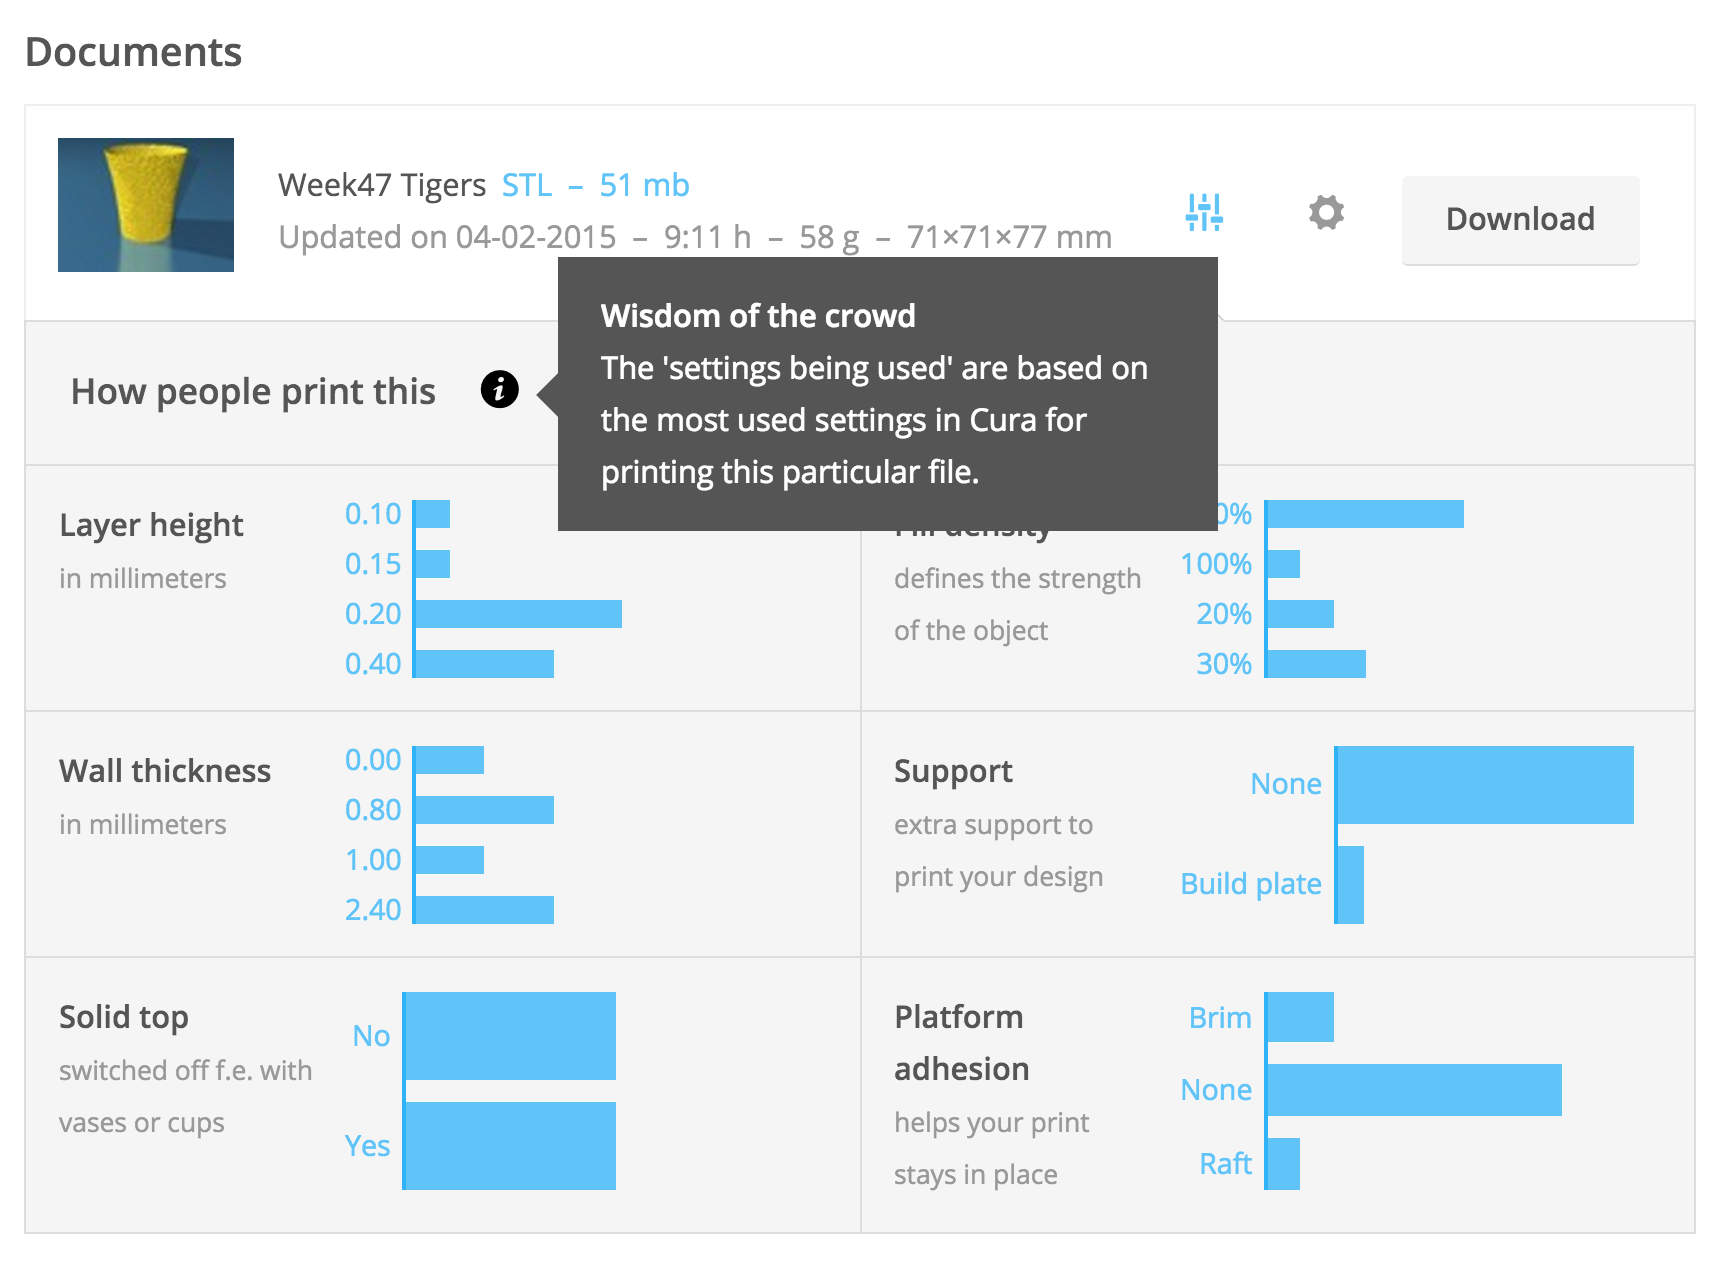1724x1278 pixels.
Task: Select the 0.20 layer height bar
Action: point(518,614)
